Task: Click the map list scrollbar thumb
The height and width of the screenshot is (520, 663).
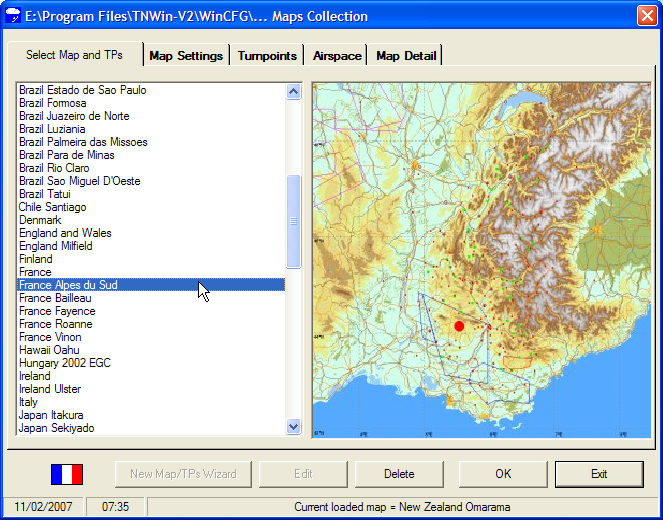Action: (x=294, y=221)
